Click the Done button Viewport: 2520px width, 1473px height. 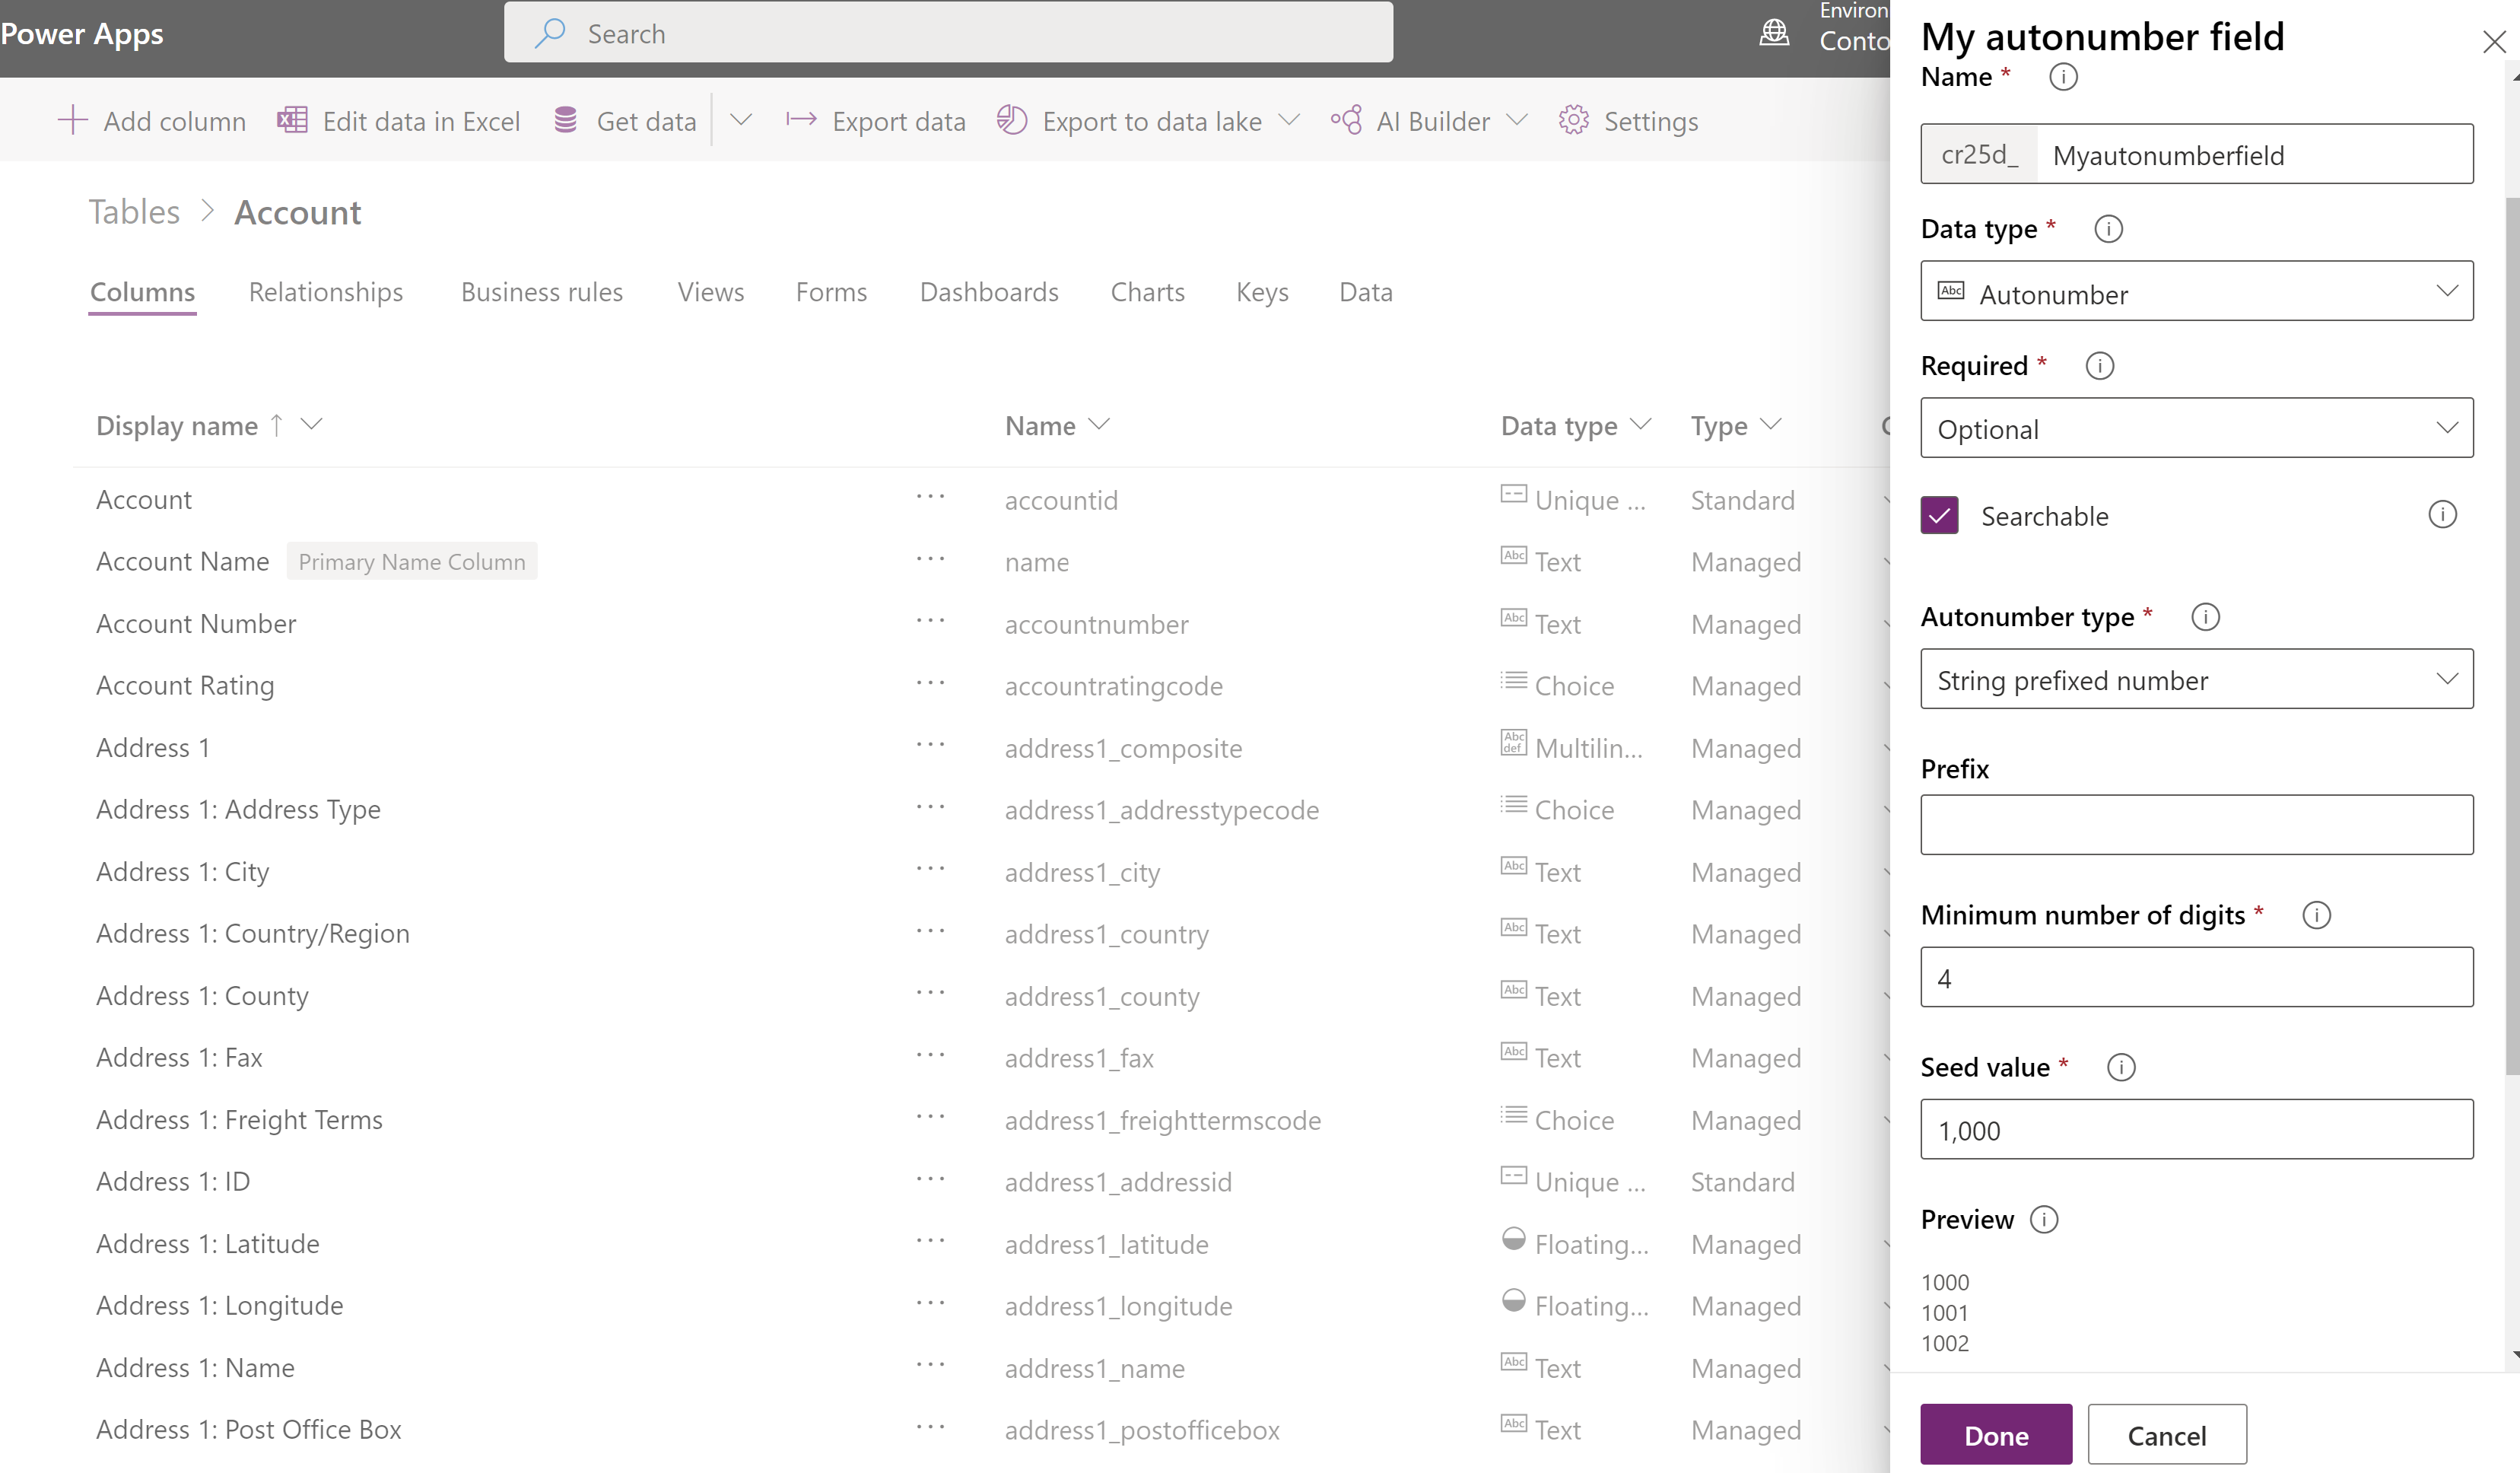tap(1994, 1434)
